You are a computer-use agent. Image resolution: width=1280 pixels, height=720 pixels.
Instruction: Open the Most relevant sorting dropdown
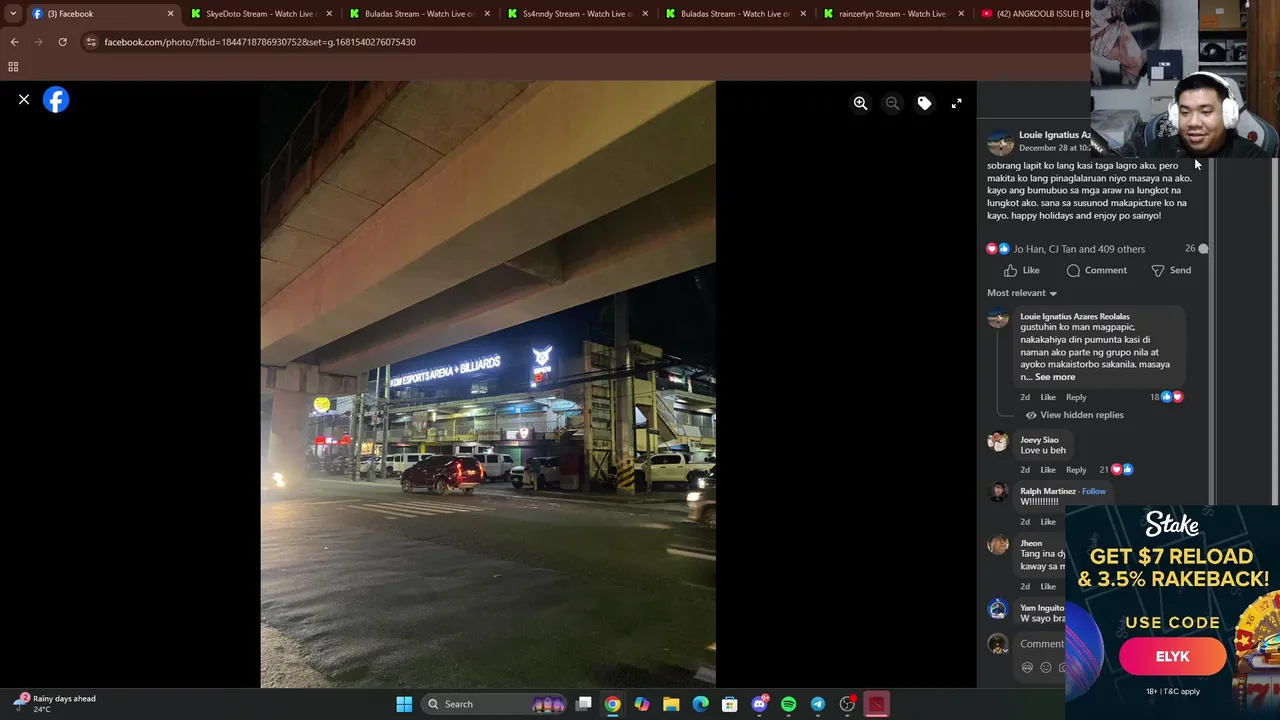(1022, 293)
